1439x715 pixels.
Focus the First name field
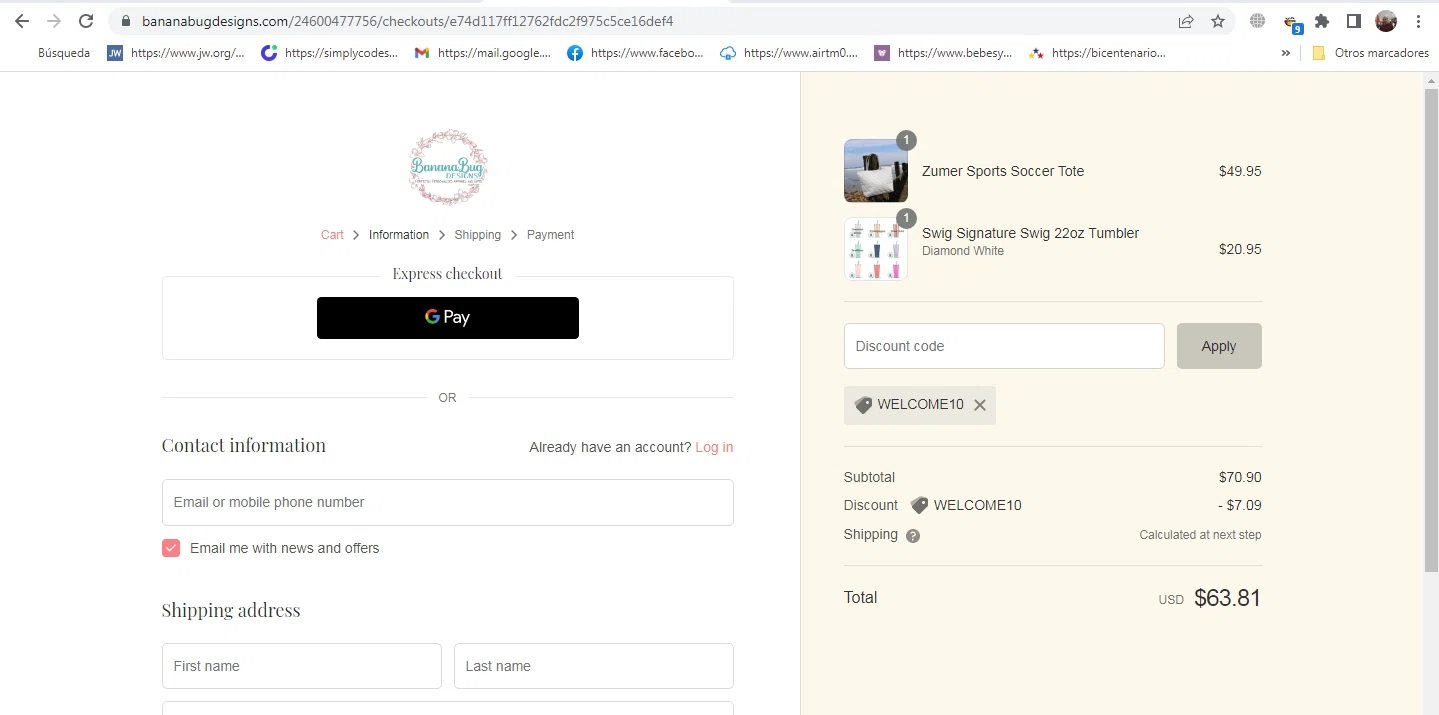(x=302, y=666)
